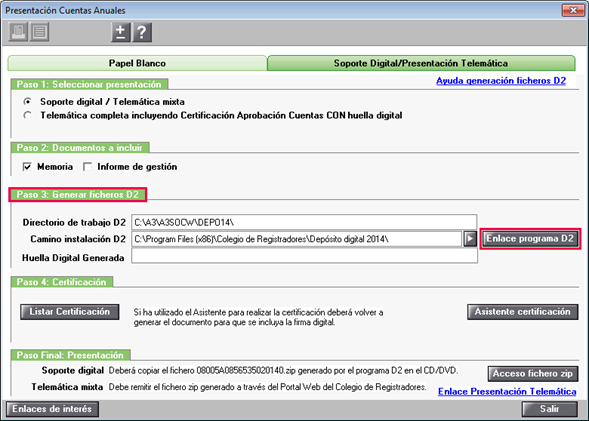The height and width of the screenshot is (421, 589).
Task: Click the Acceso fichero zip button
Action: (x=533, y=374)
